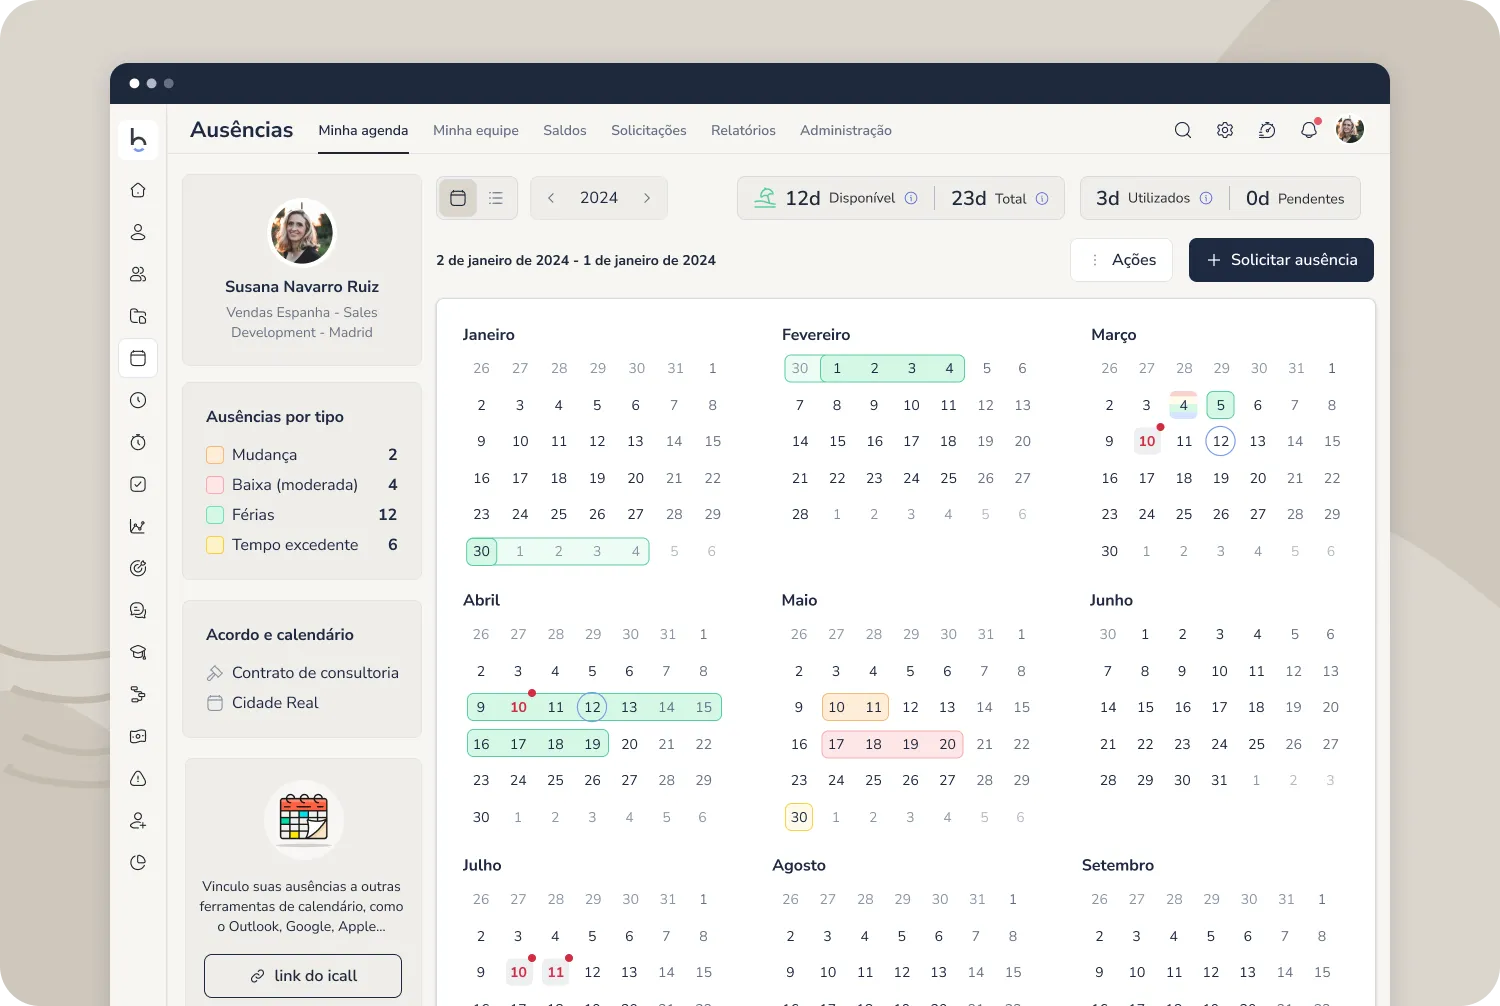Image resolution: width=1500 pixels, height=1006 pixels.
Task: Select the calendar absences sidebar icon
Action: coord(138,358)
